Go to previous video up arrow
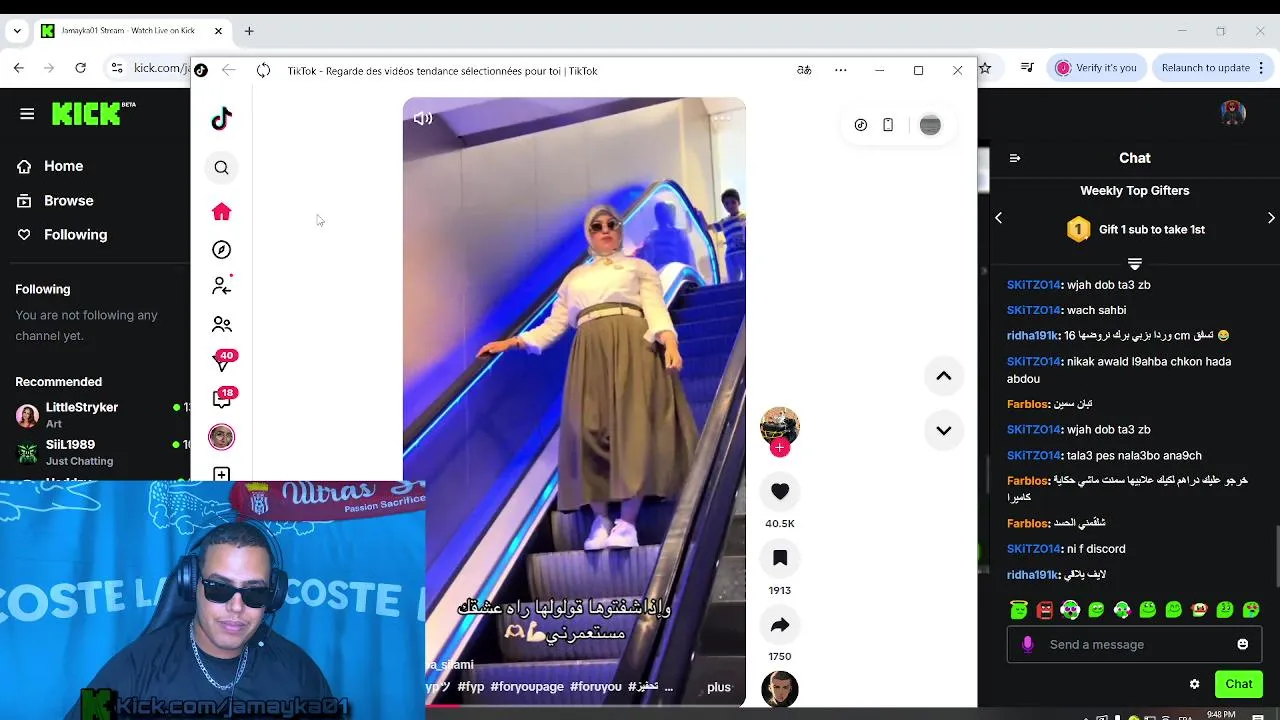The image size is (1280, 720). [x=943, y=376]
